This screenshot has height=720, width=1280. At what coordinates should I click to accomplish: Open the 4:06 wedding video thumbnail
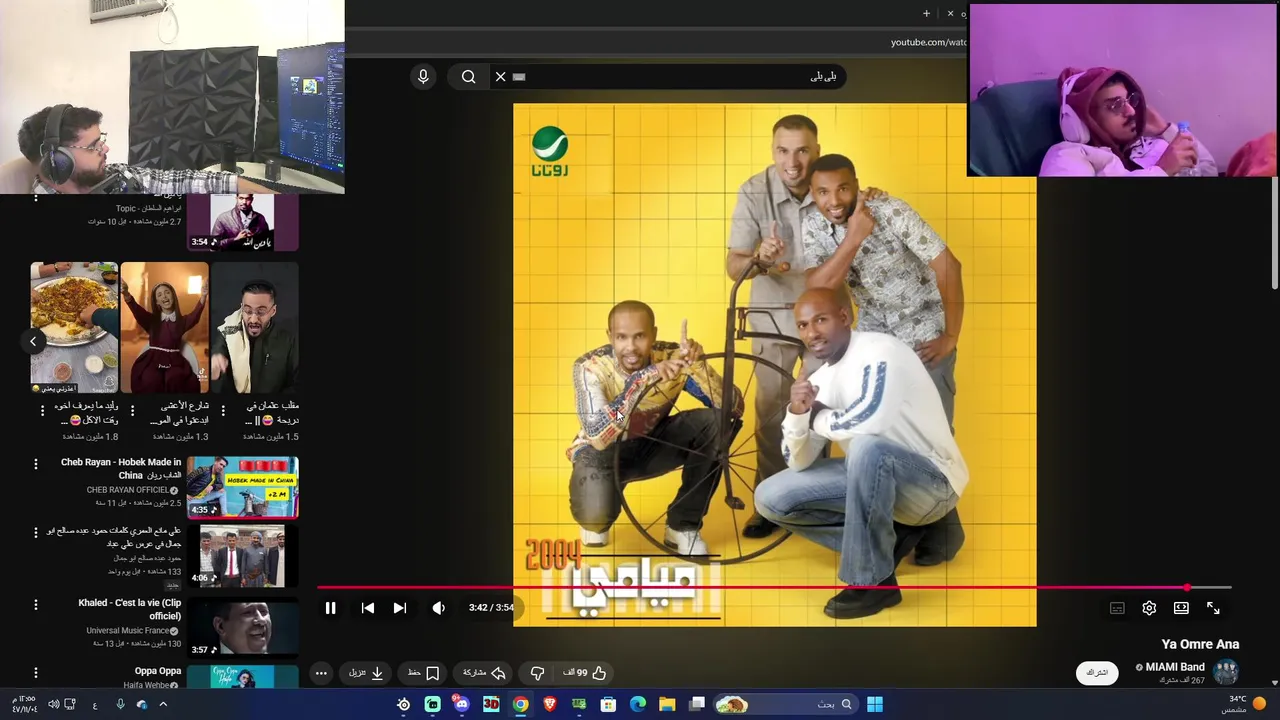point(243,557)
